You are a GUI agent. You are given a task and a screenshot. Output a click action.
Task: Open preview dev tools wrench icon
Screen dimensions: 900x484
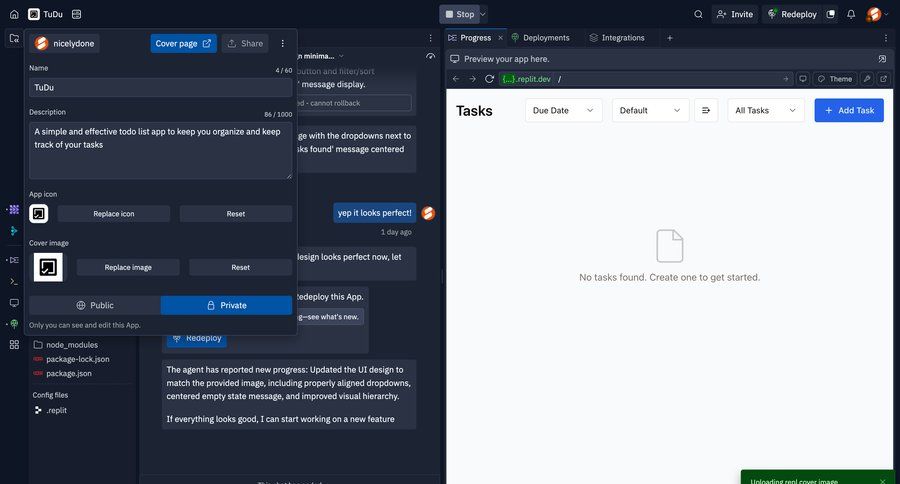867,79
